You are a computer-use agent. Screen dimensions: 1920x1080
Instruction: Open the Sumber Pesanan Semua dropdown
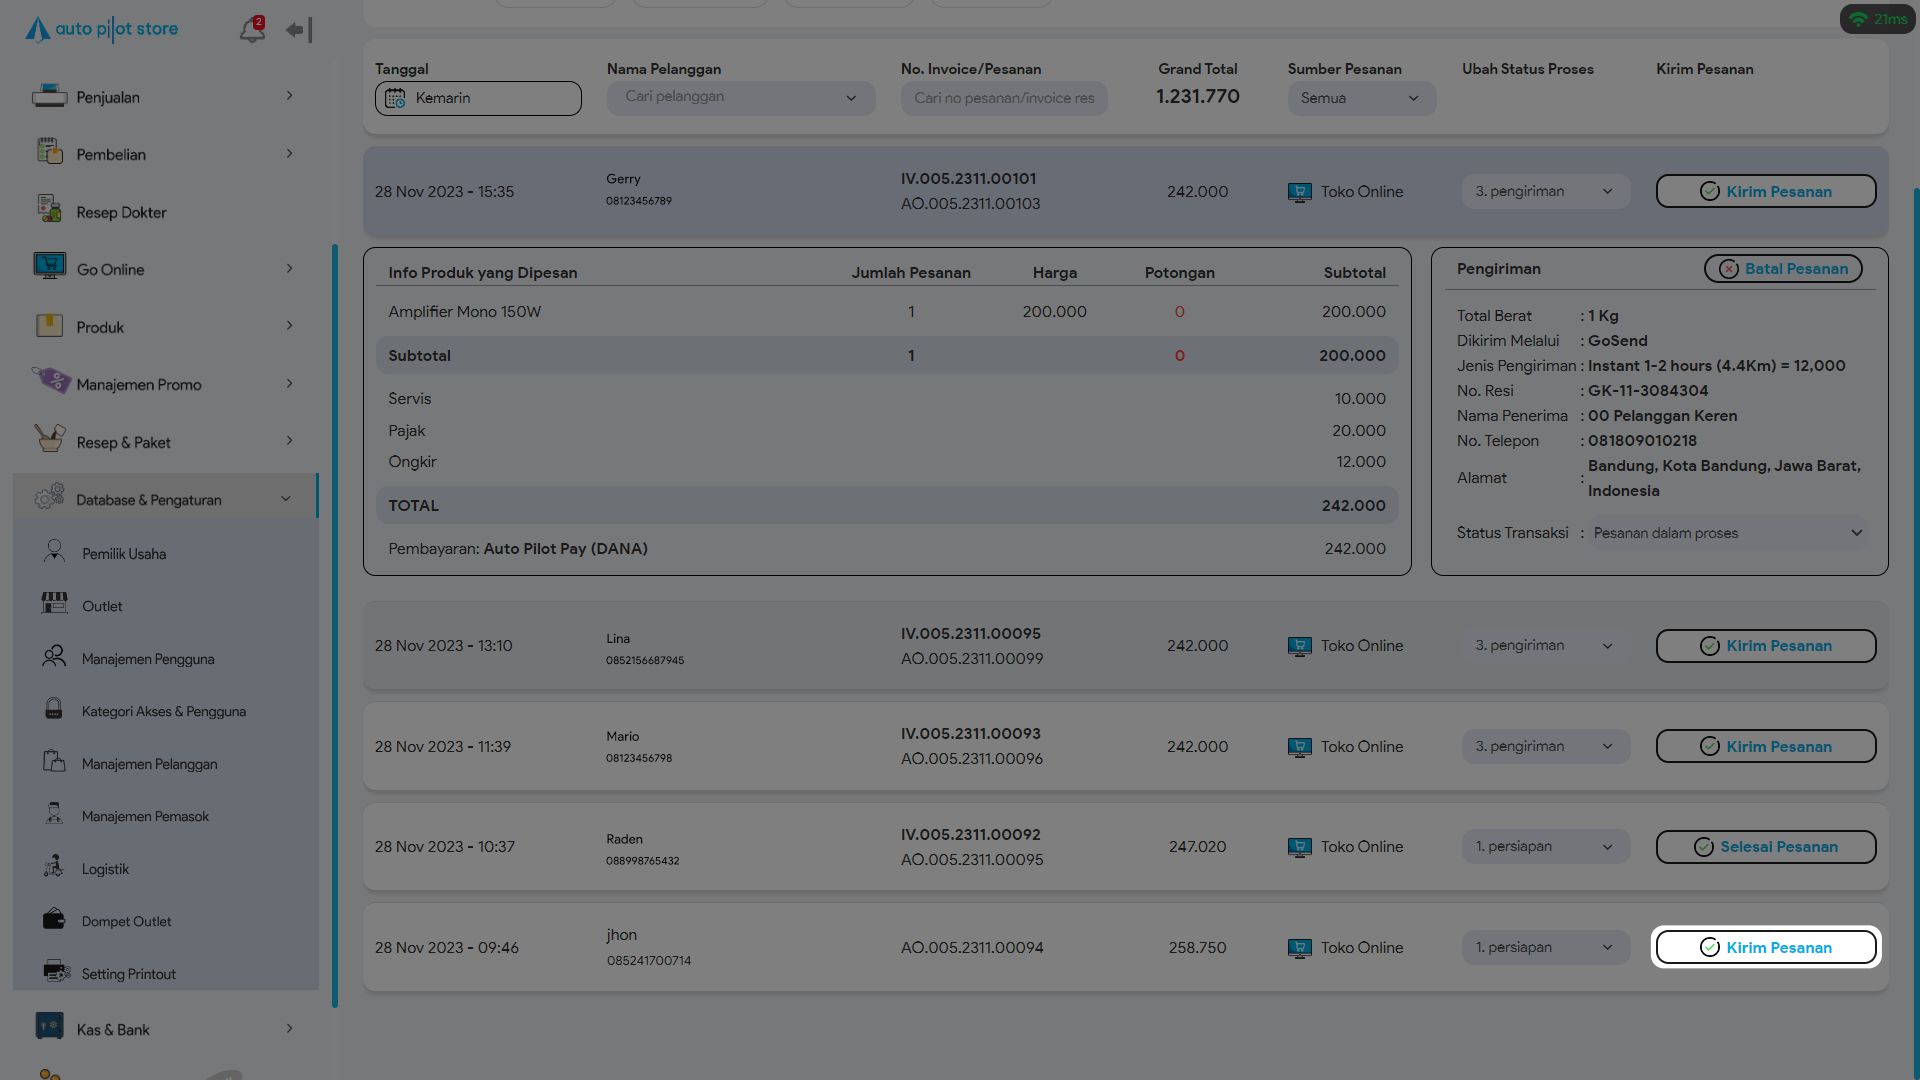pos(1360,98)
